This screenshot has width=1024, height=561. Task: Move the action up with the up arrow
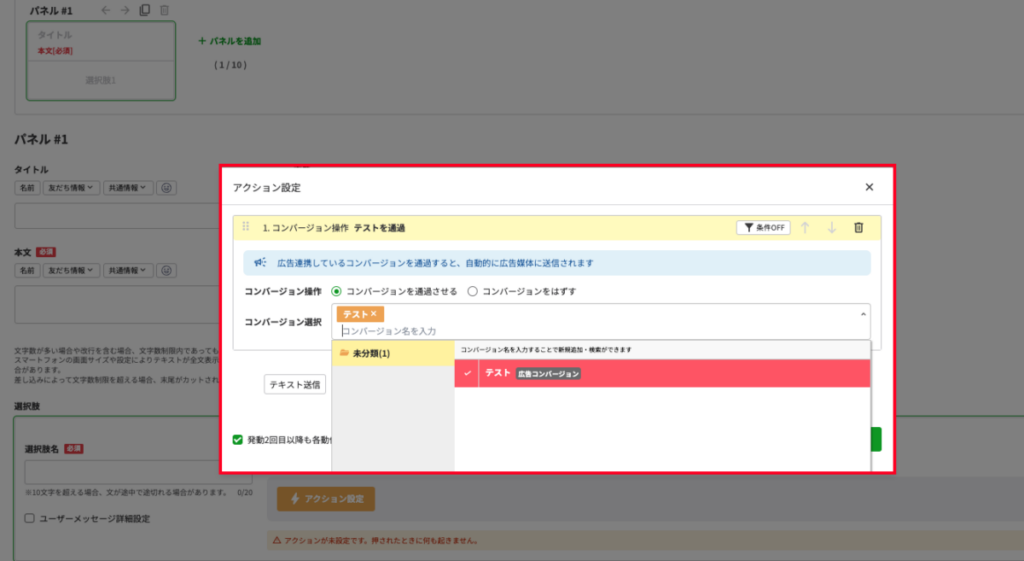pos(805,228)
